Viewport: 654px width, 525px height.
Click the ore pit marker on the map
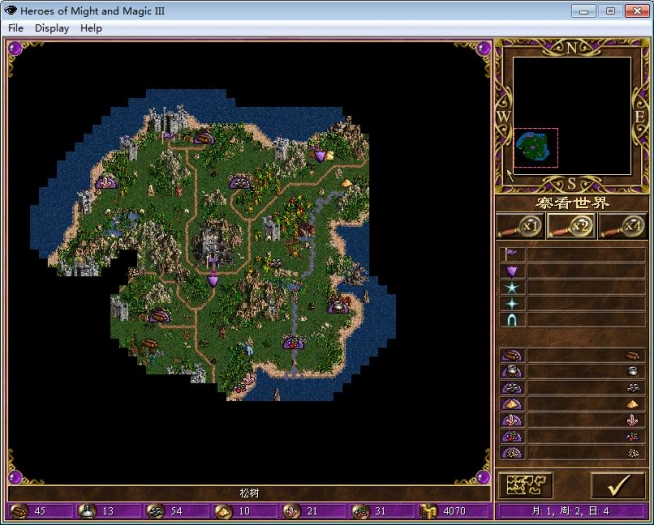coord(240,181)
